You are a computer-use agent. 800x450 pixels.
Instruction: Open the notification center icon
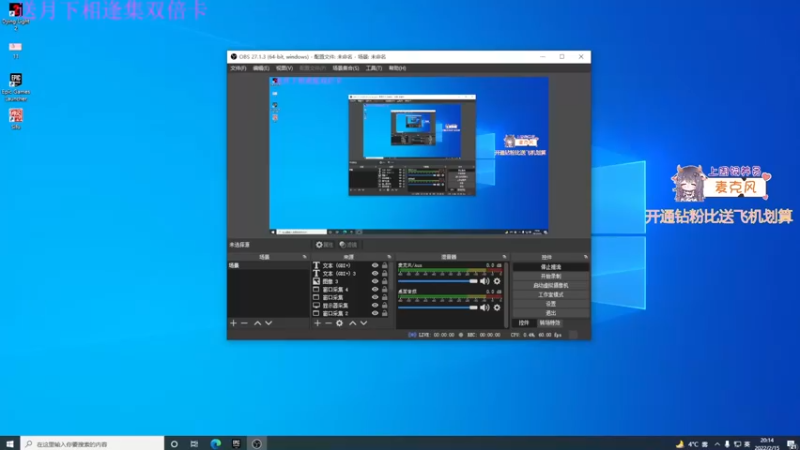791,443
